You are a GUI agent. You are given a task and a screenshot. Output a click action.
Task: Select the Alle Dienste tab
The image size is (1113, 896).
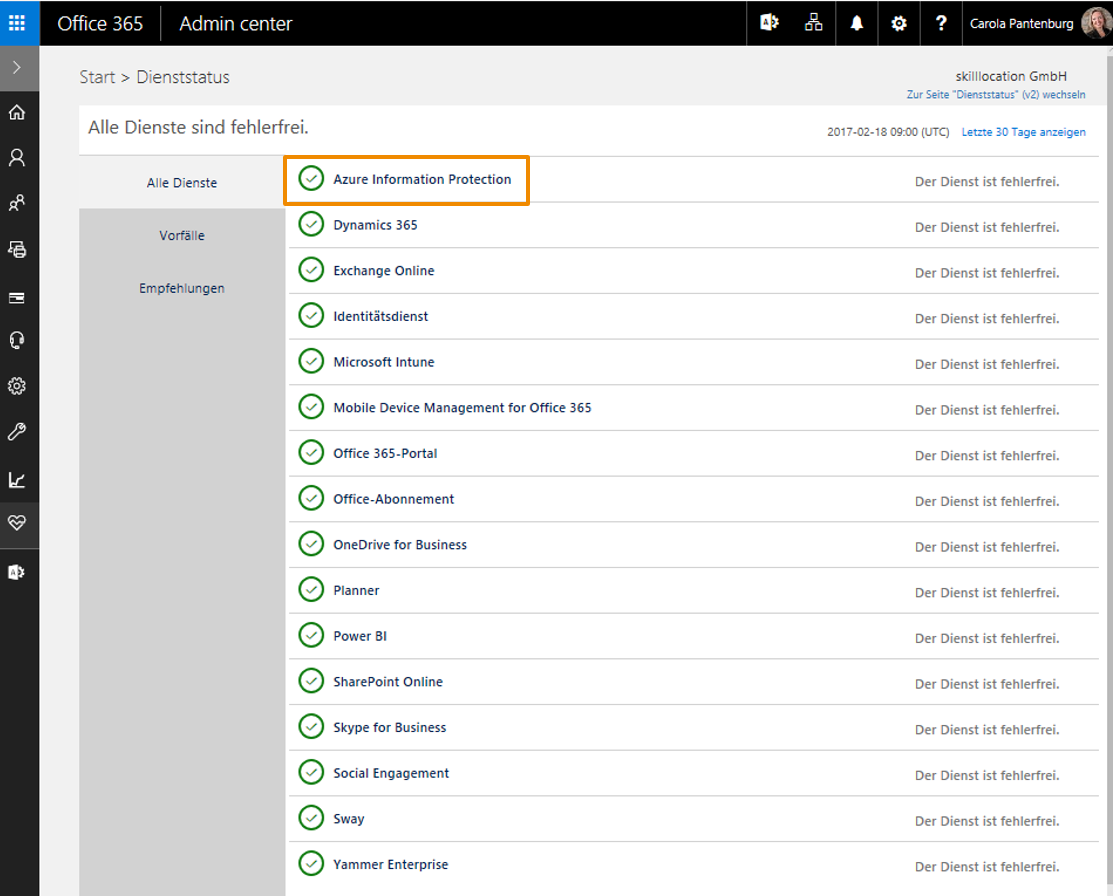[x=182, y=182]
